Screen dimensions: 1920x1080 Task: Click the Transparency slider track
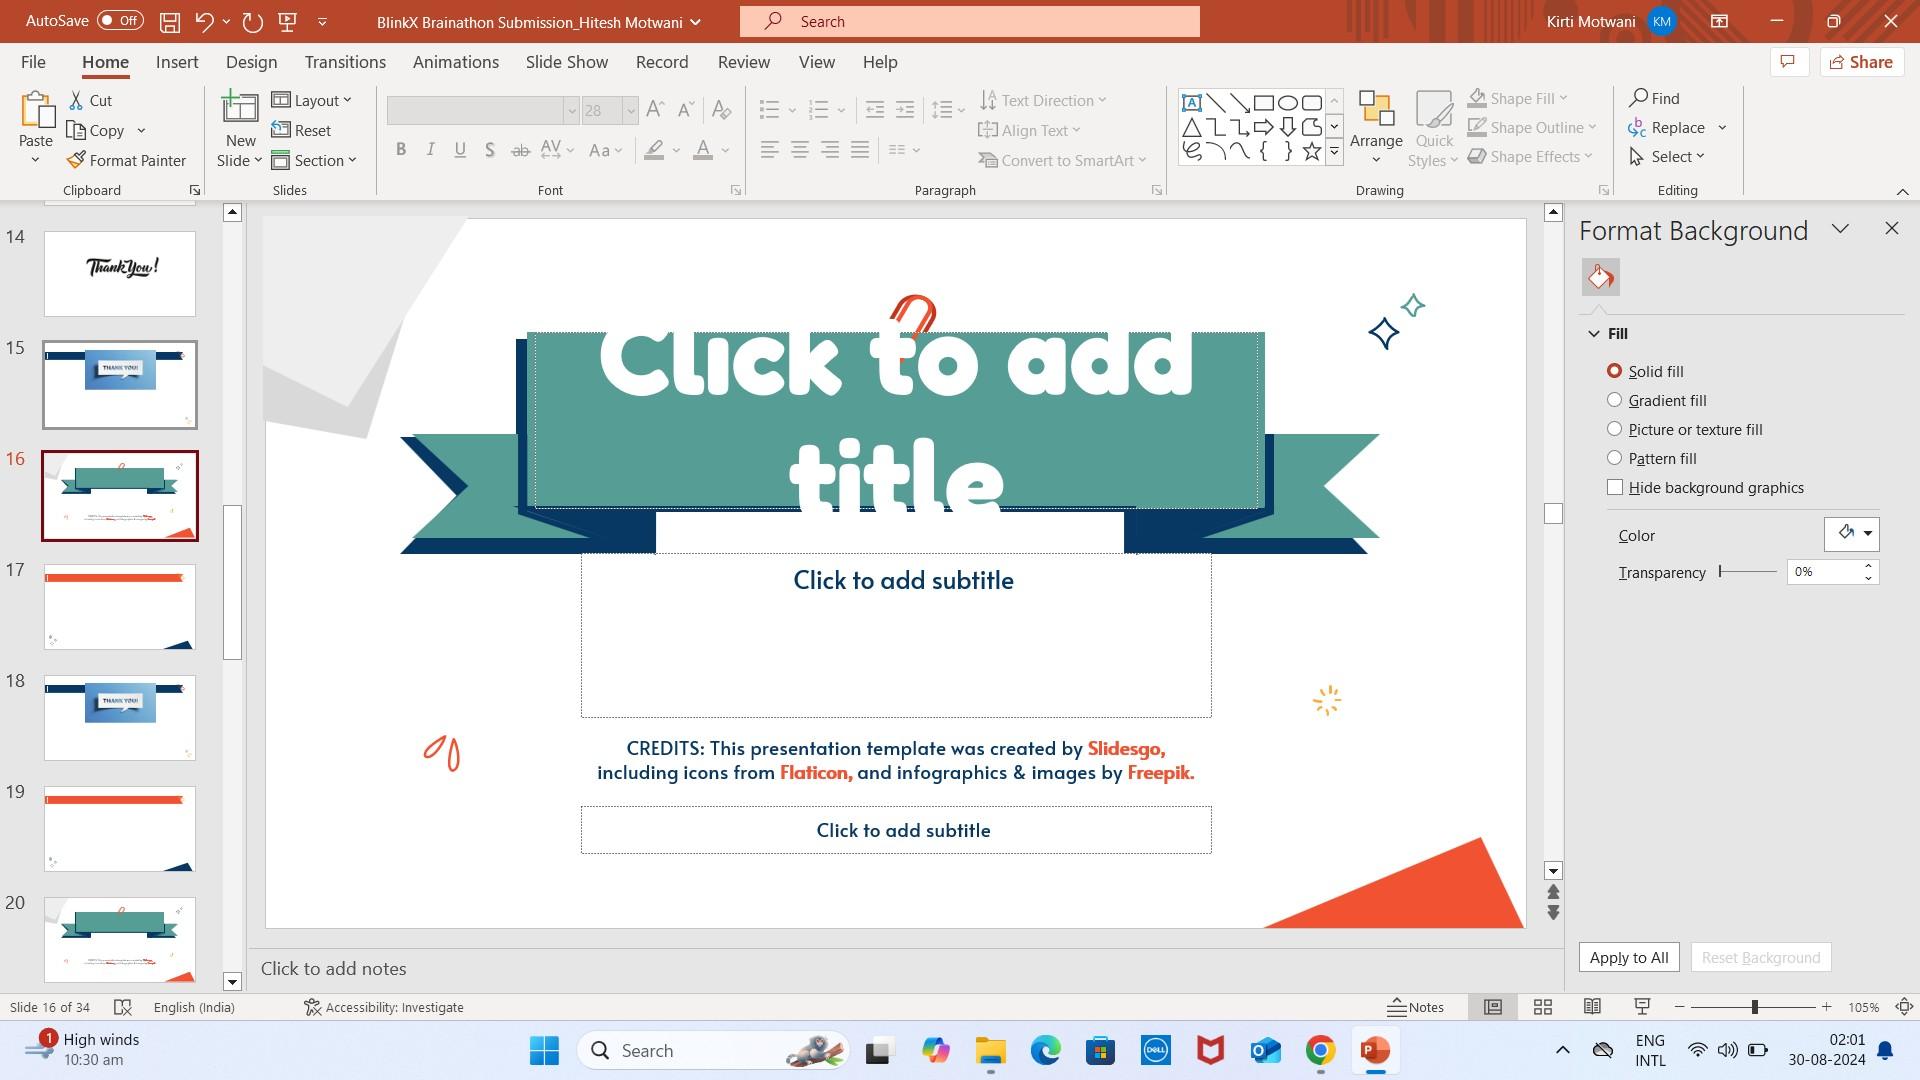(1748, 572)
